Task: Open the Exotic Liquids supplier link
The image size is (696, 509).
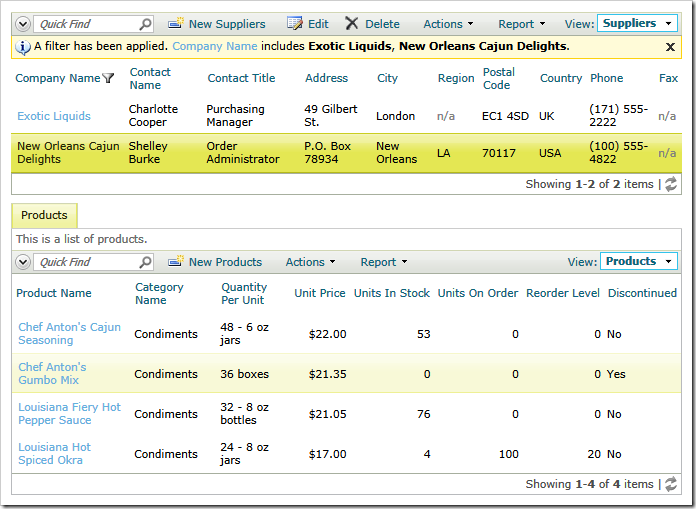Action: [x=54, y=116]
